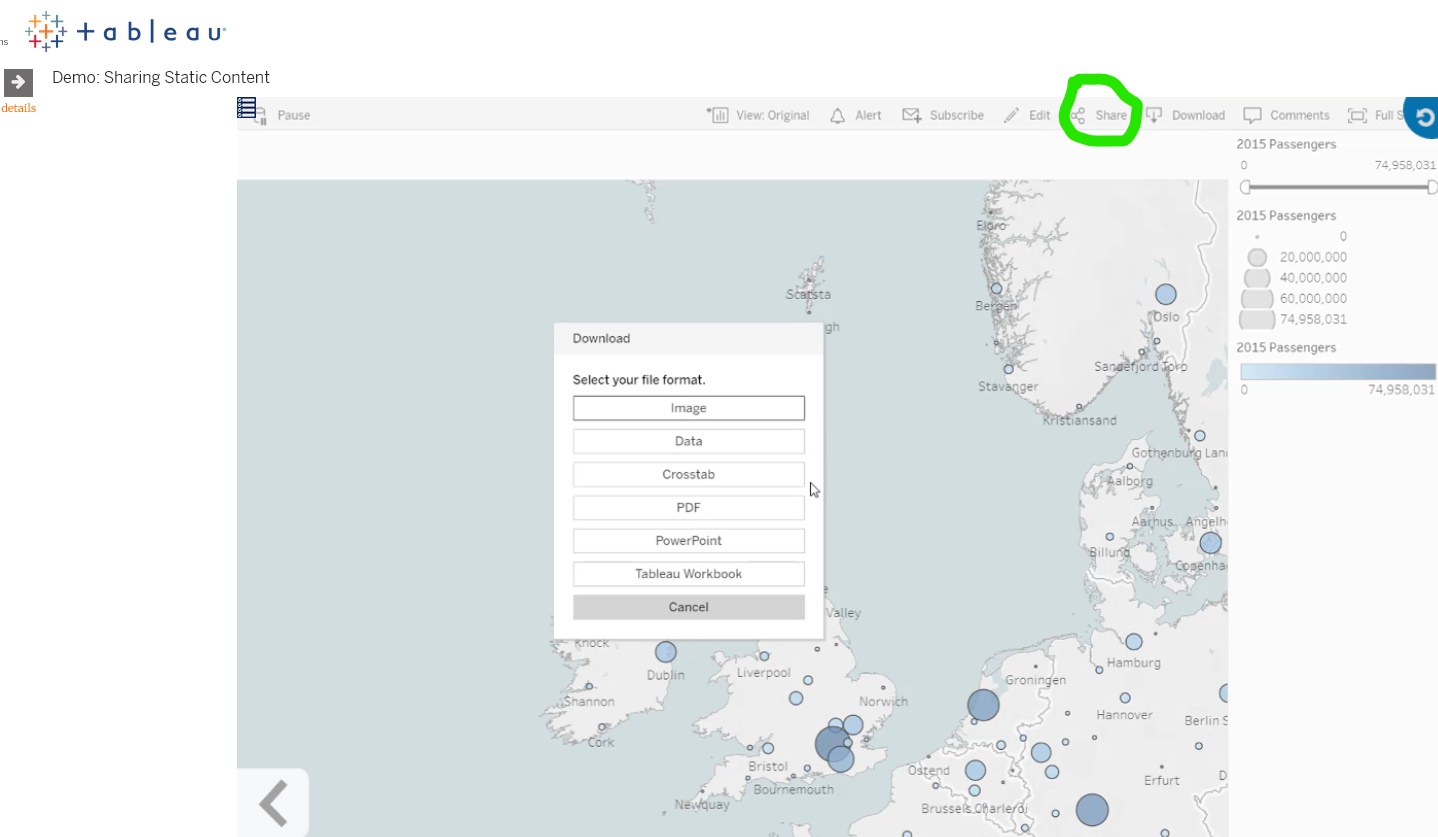Click the 20,000,000 size legend circle
The width and height of the screenshot is (1438, 837).
point(1257,257)
